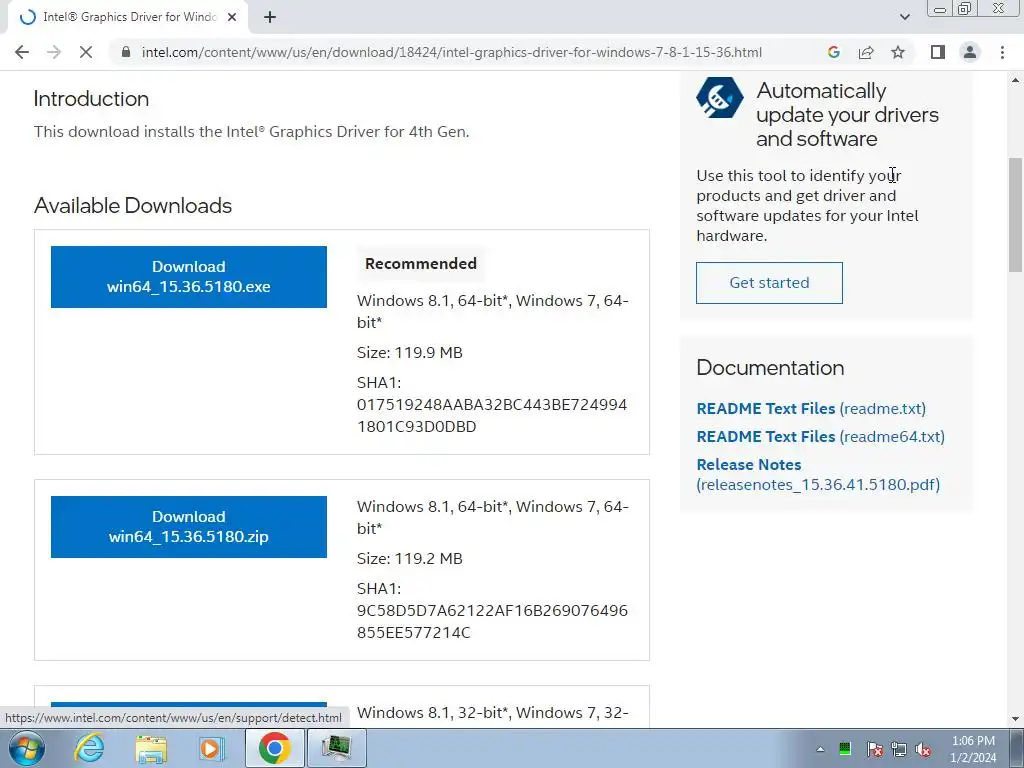Expand the tab search dropdown
Viewport: 1024px width, 768px height.
904,18
